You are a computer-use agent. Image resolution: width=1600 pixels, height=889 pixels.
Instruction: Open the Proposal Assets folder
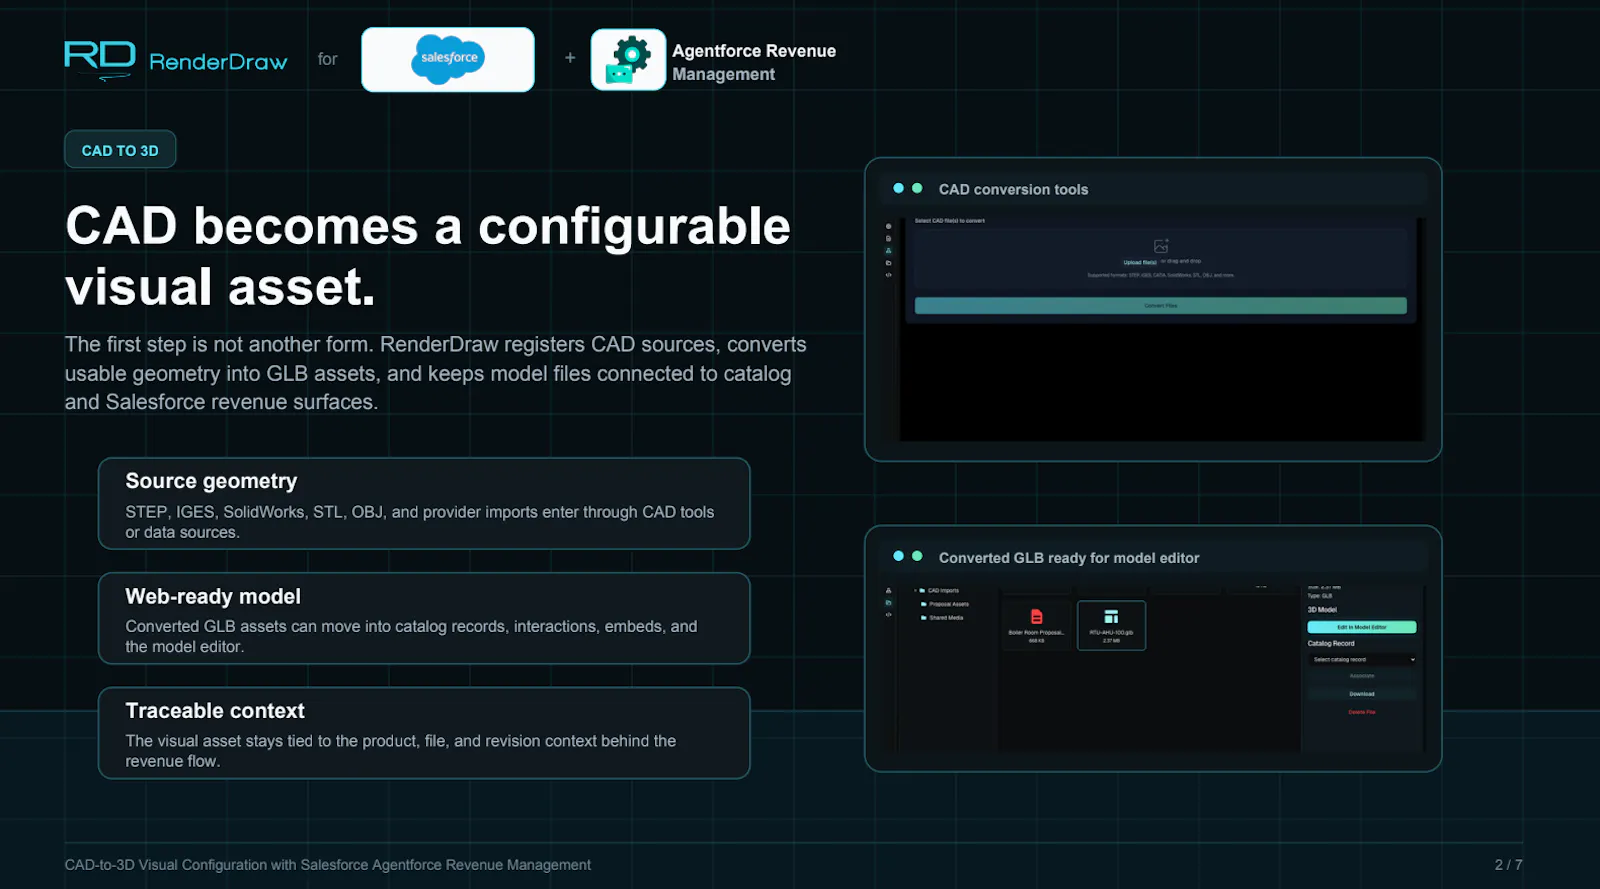coord(945,604)
